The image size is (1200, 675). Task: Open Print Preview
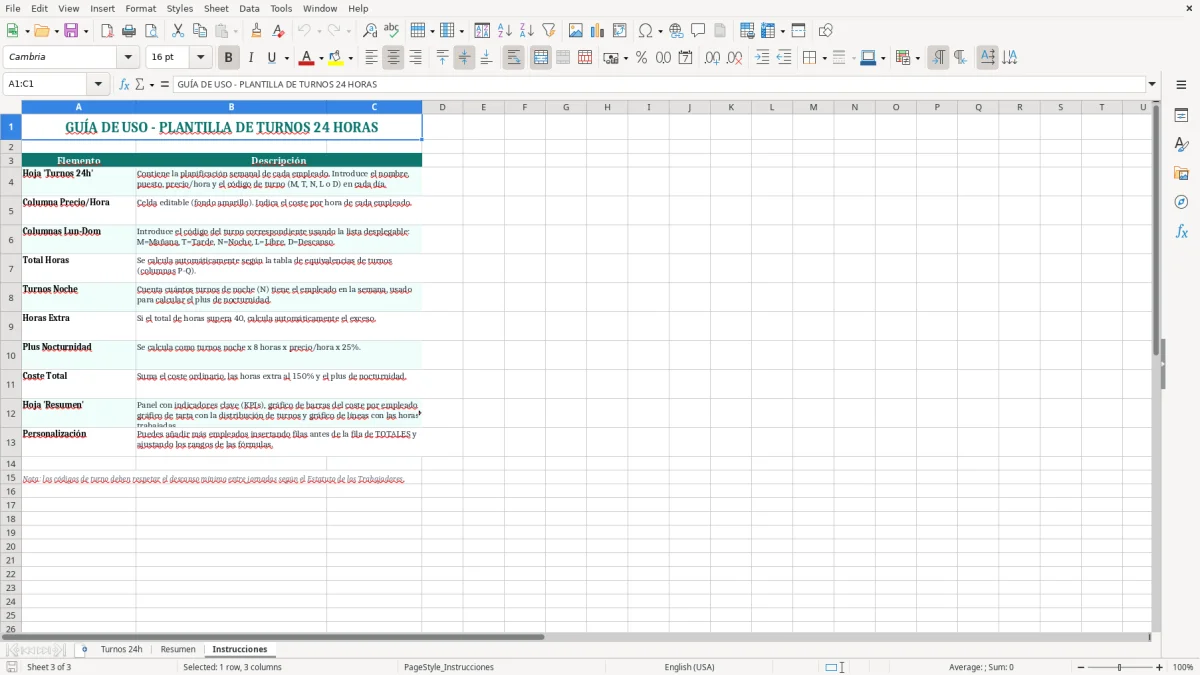150,31
